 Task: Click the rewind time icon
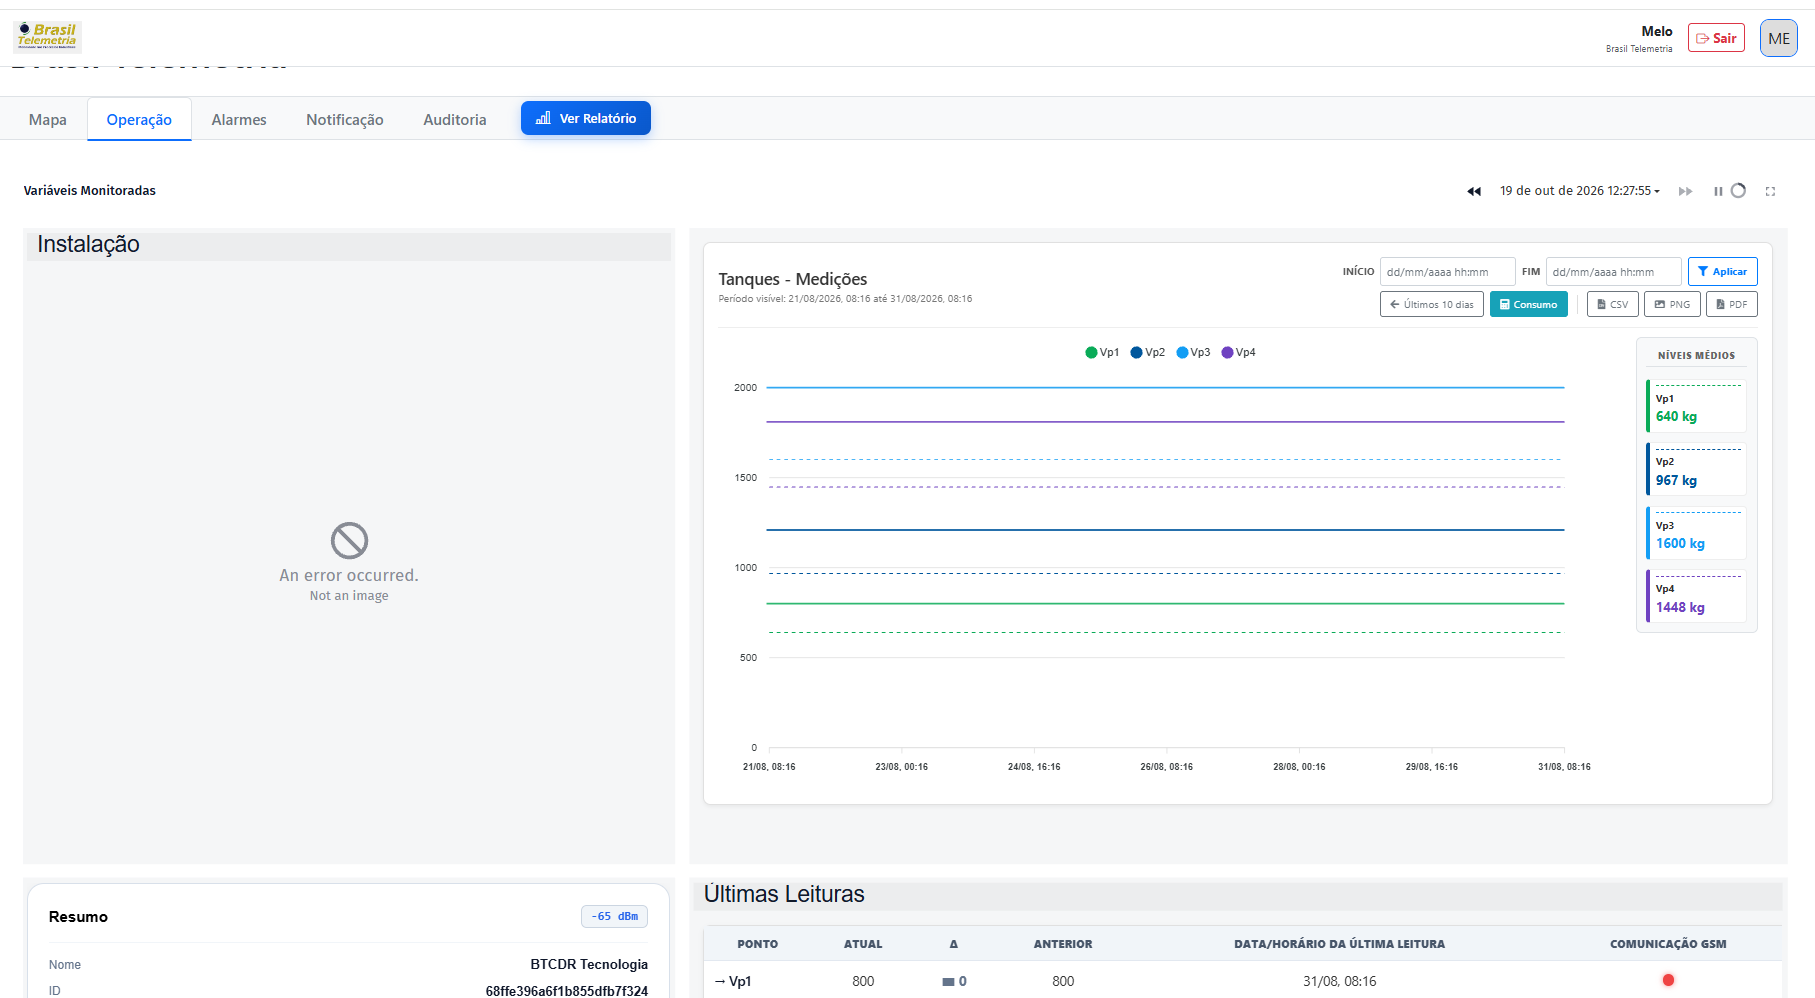click(x=1474, y=191)
